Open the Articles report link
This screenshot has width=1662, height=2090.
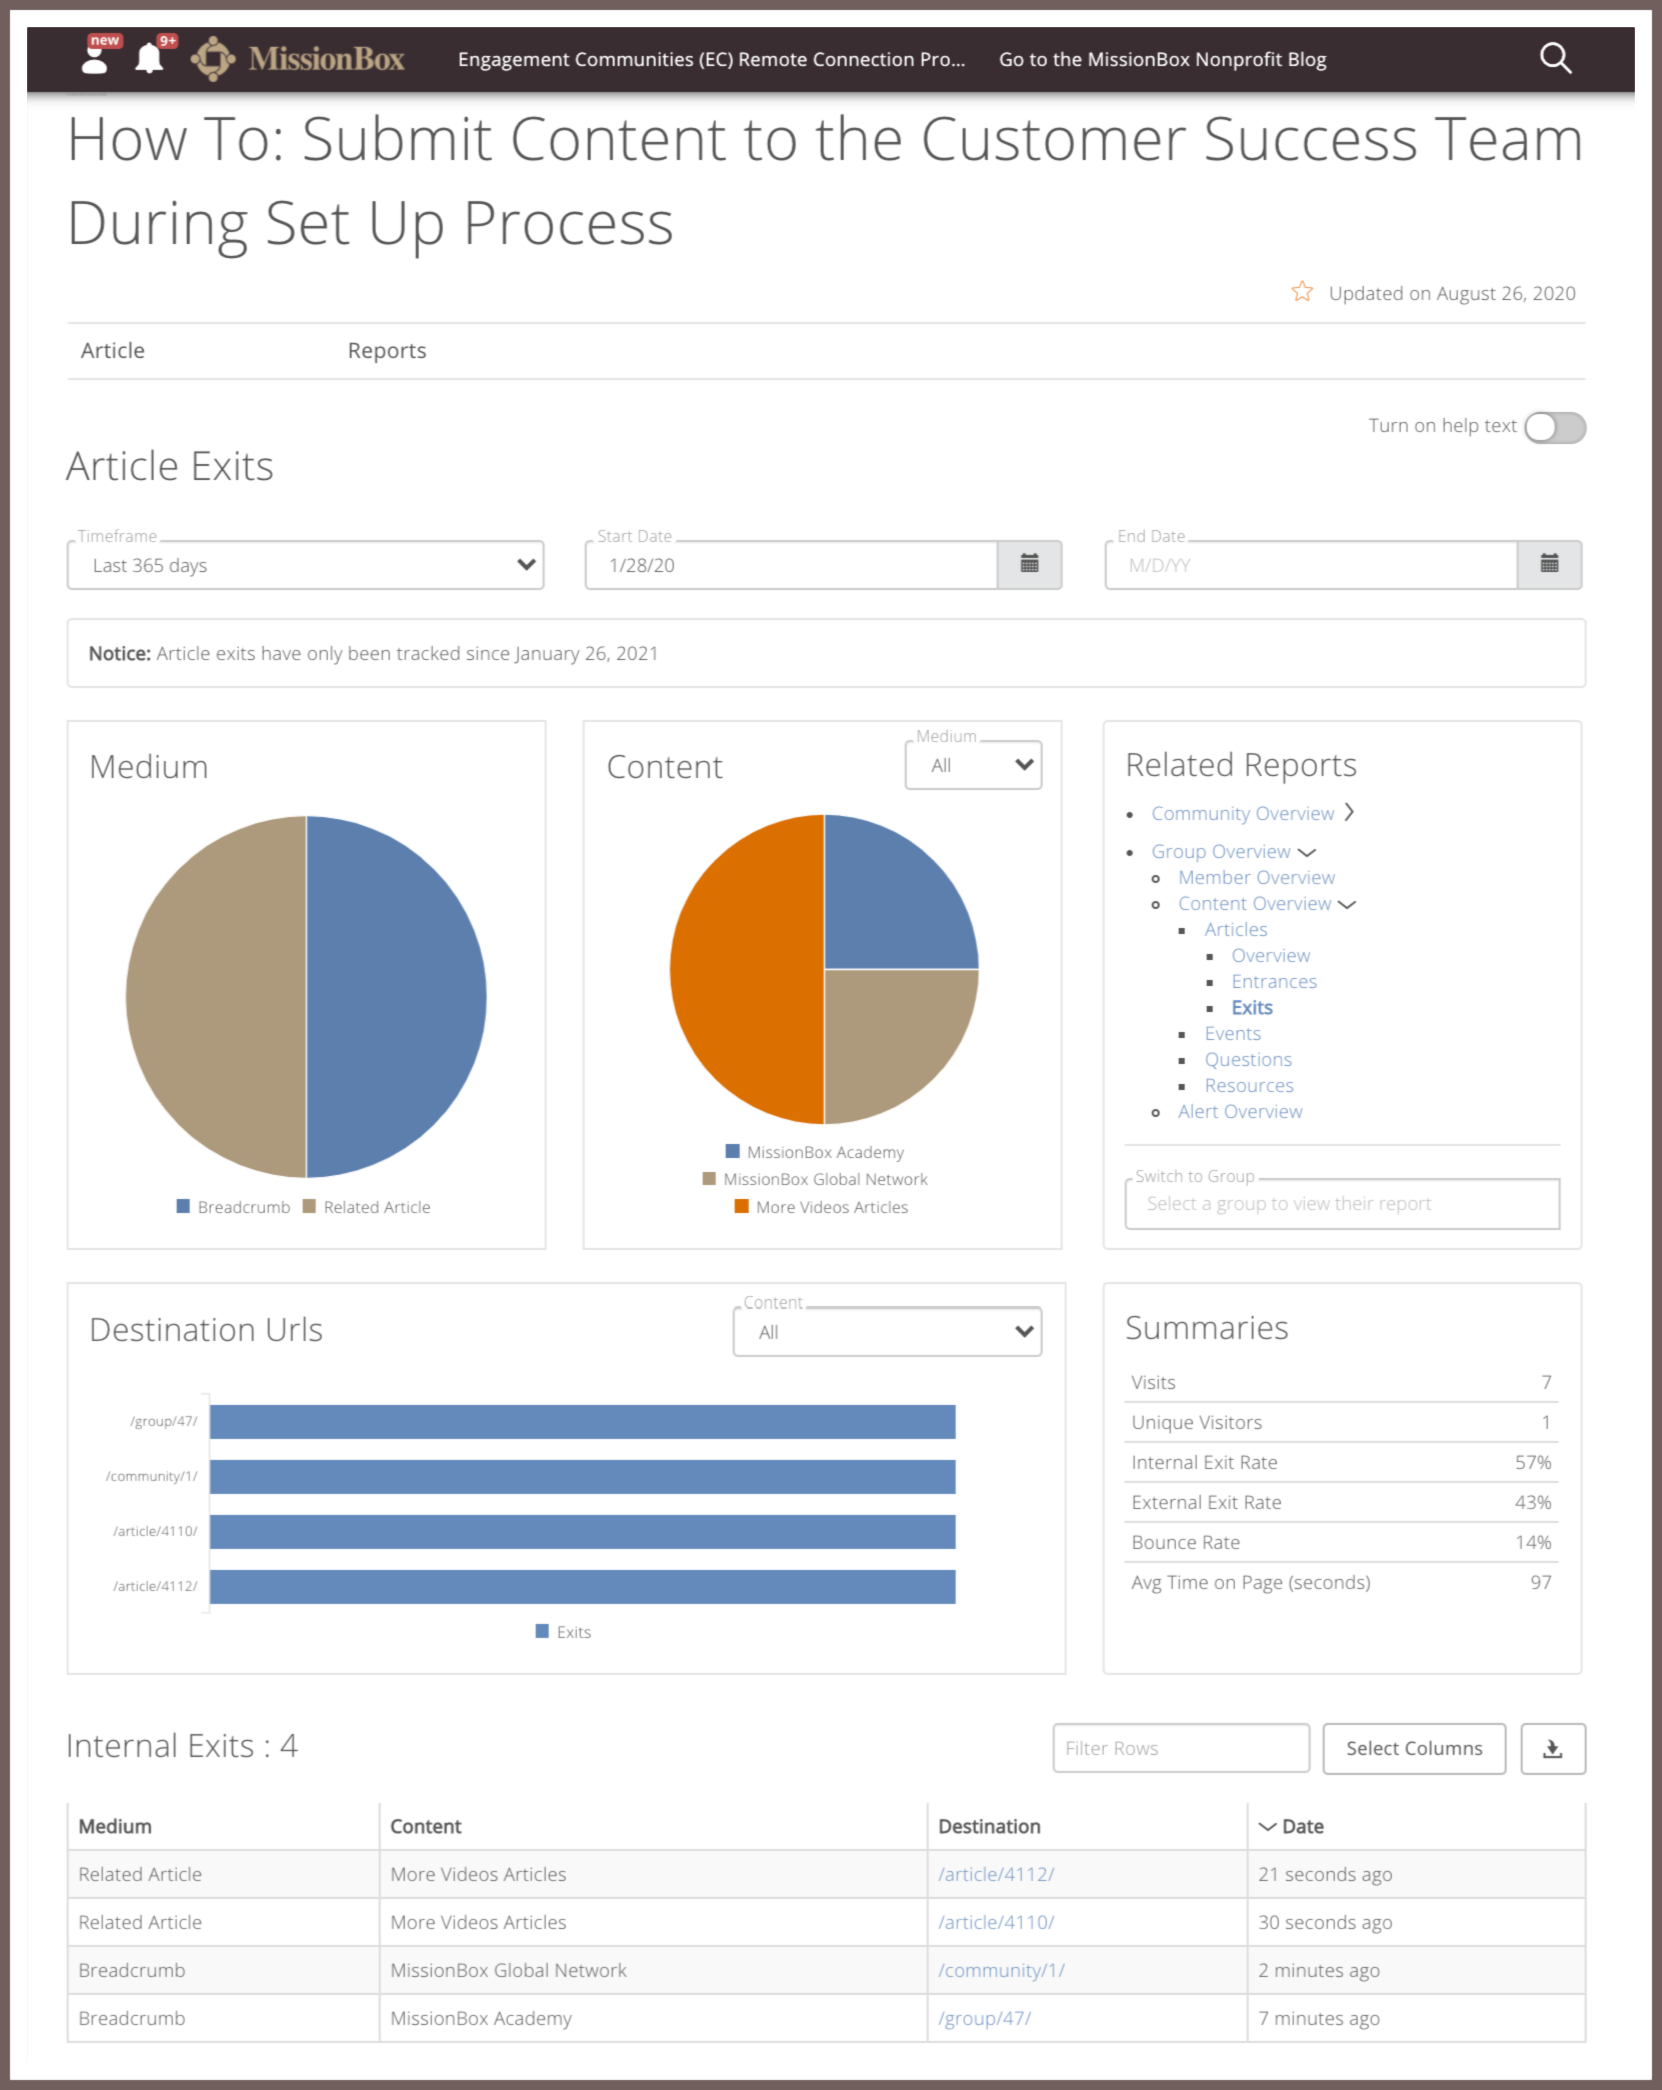click(1236, 929)
